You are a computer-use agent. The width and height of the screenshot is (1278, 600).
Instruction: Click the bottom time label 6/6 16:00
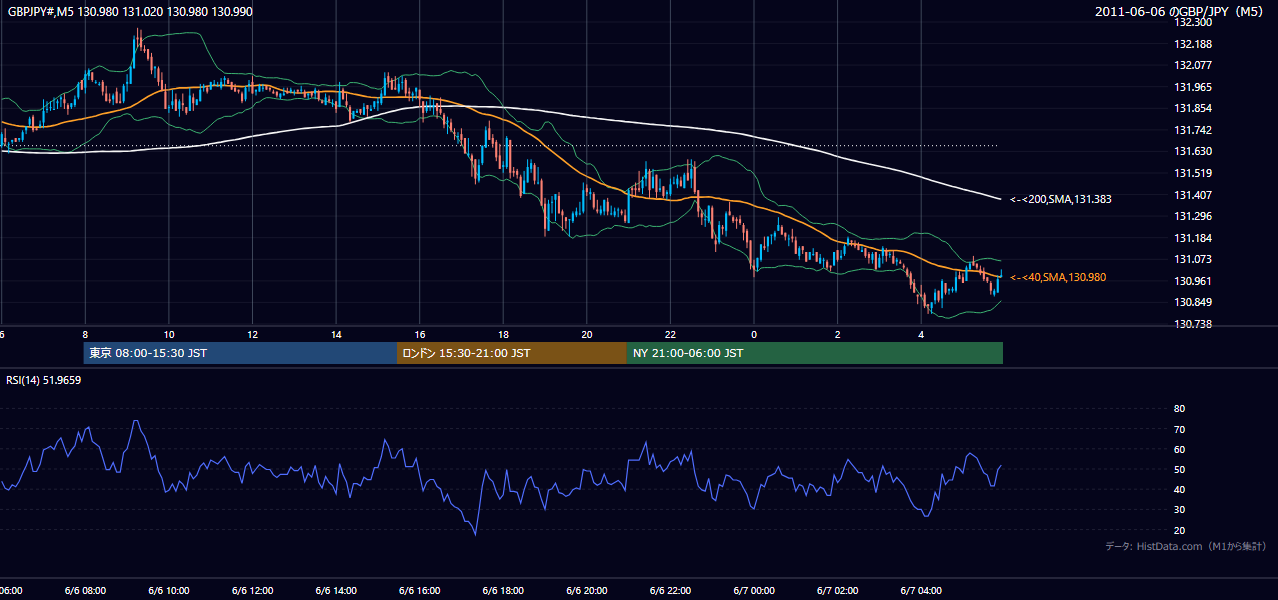(x=419, y=591)
